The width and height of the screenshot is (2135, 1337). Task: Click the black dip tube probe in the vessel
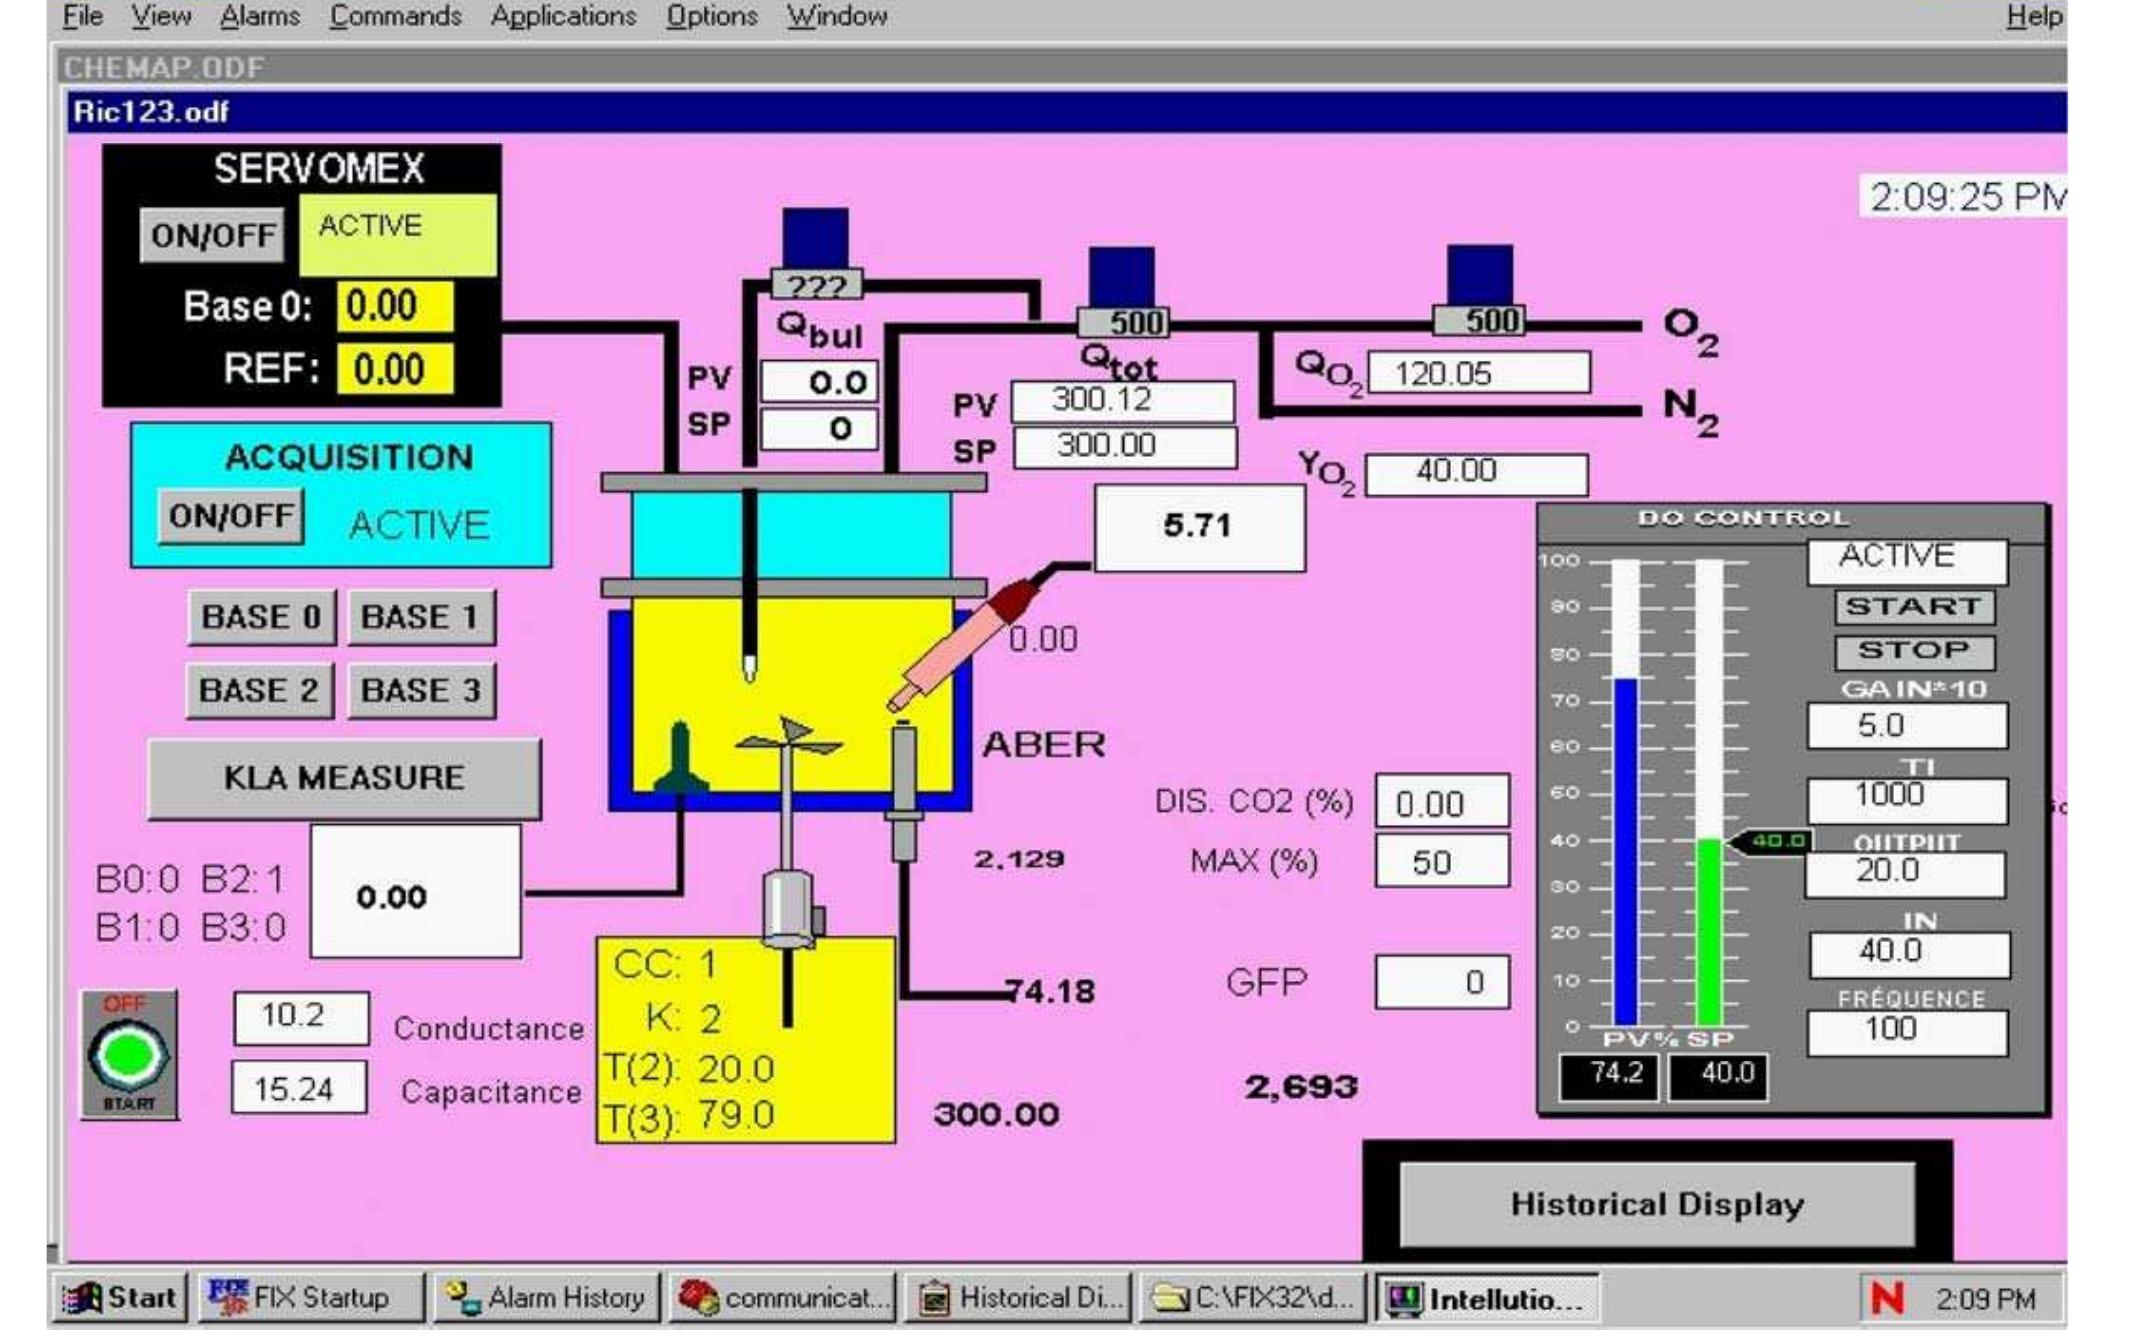tap(749, 585)
